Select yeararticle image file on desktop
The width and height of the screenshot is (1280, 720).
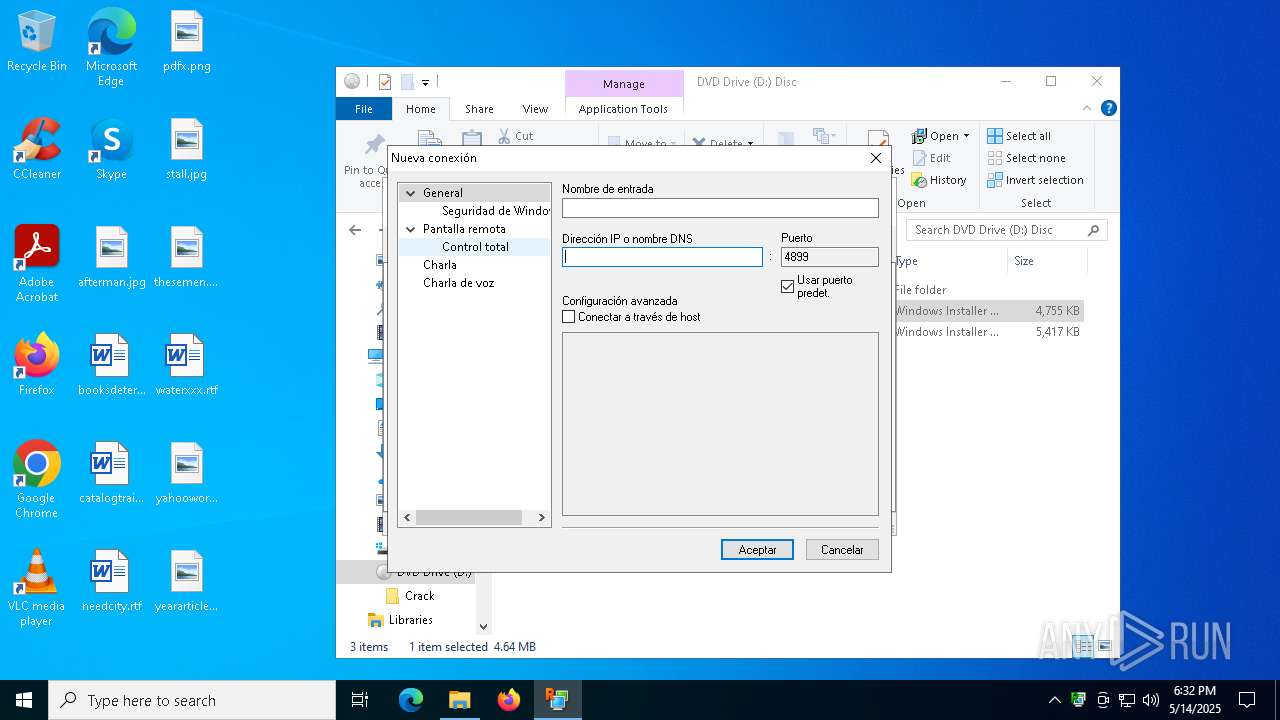point(187,582)
